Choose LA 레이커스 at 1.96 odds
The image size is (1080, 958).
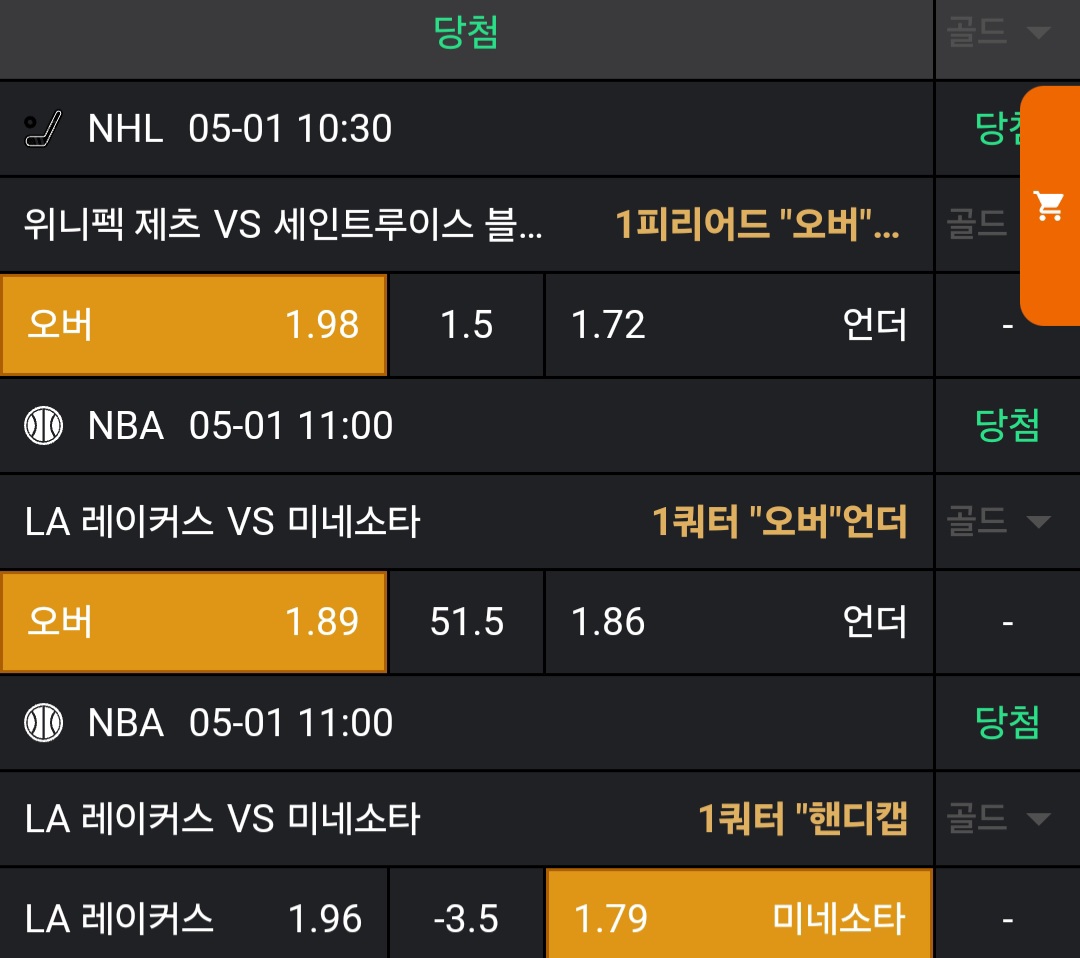[x=194, y=918]
